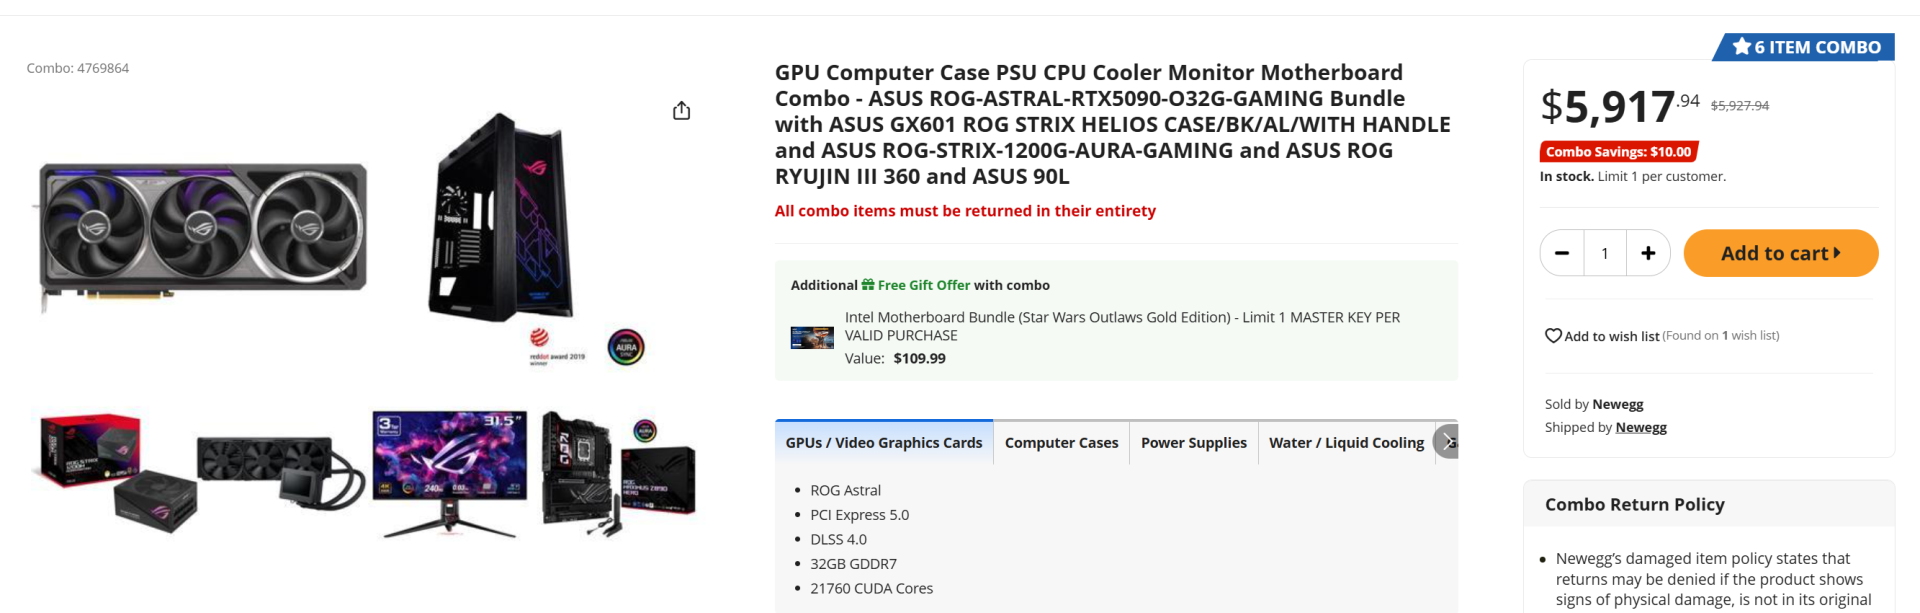View the ROG monitor product thumbnail
Image resolution: width=1920 pixels, height=613 pixels.
(x=449, y=470)
